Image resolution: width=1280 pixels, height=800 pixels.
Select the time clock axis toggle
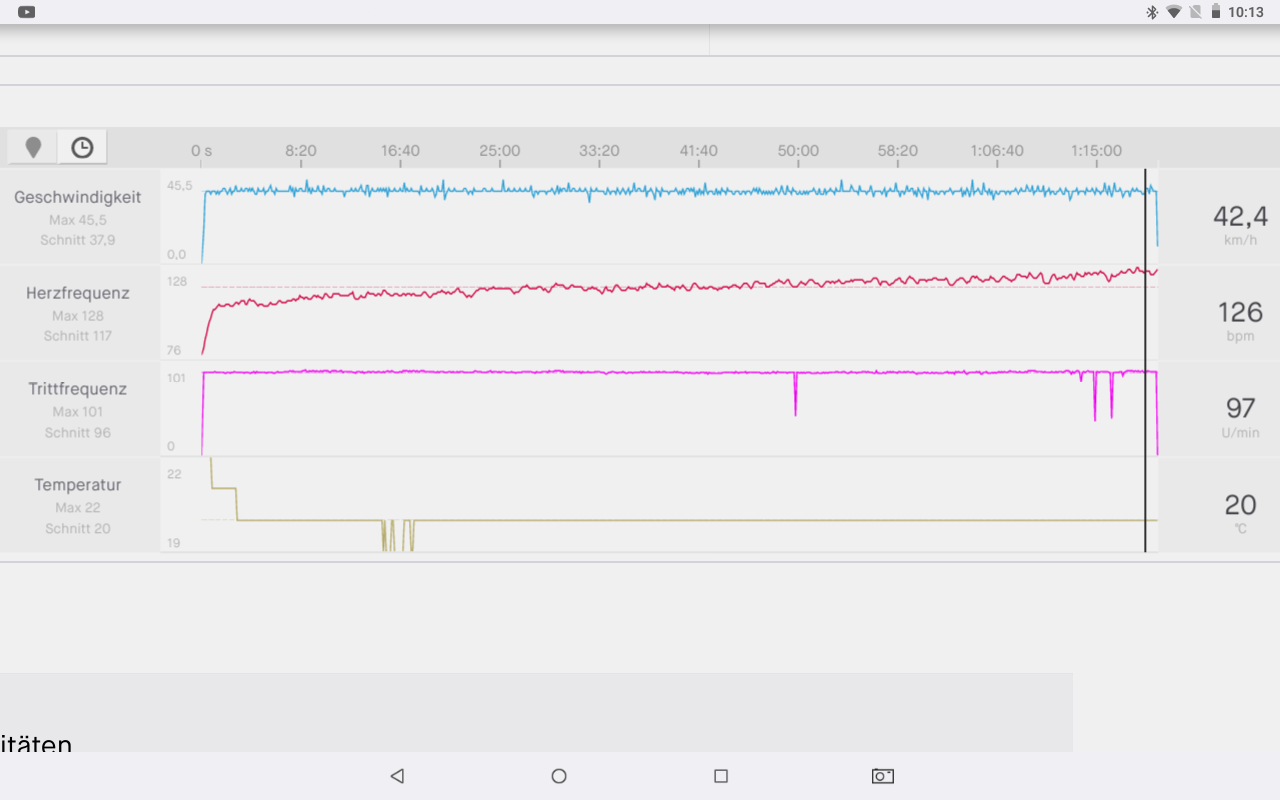point(82,148)
